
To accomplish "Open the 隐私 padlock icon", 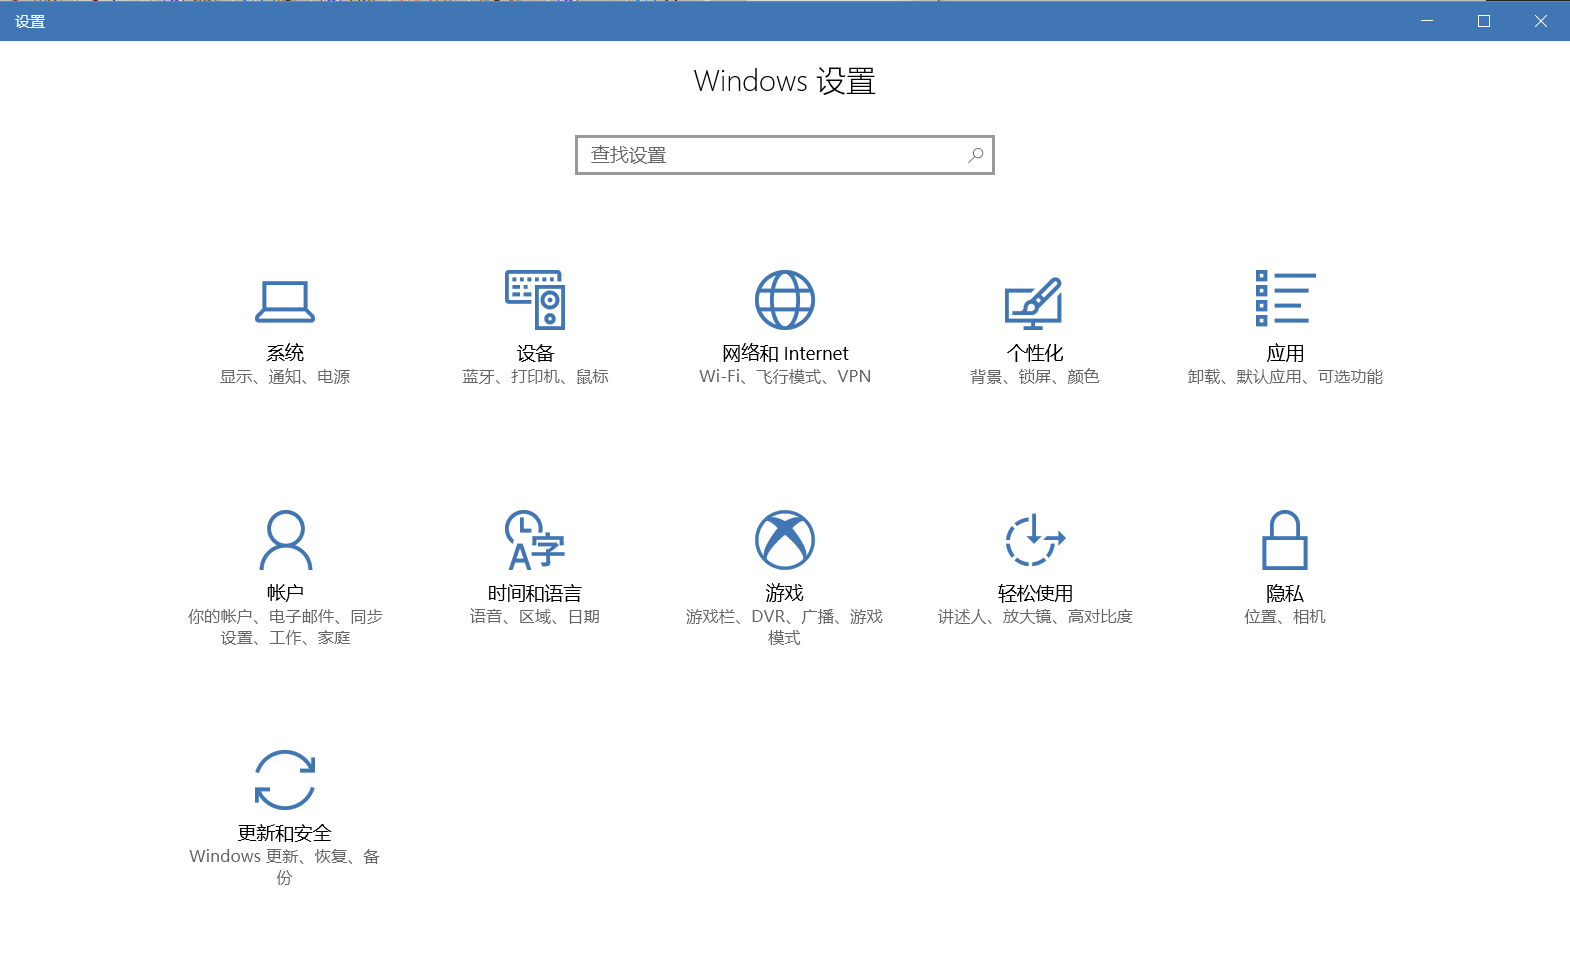I will (x=1285, y=540).
